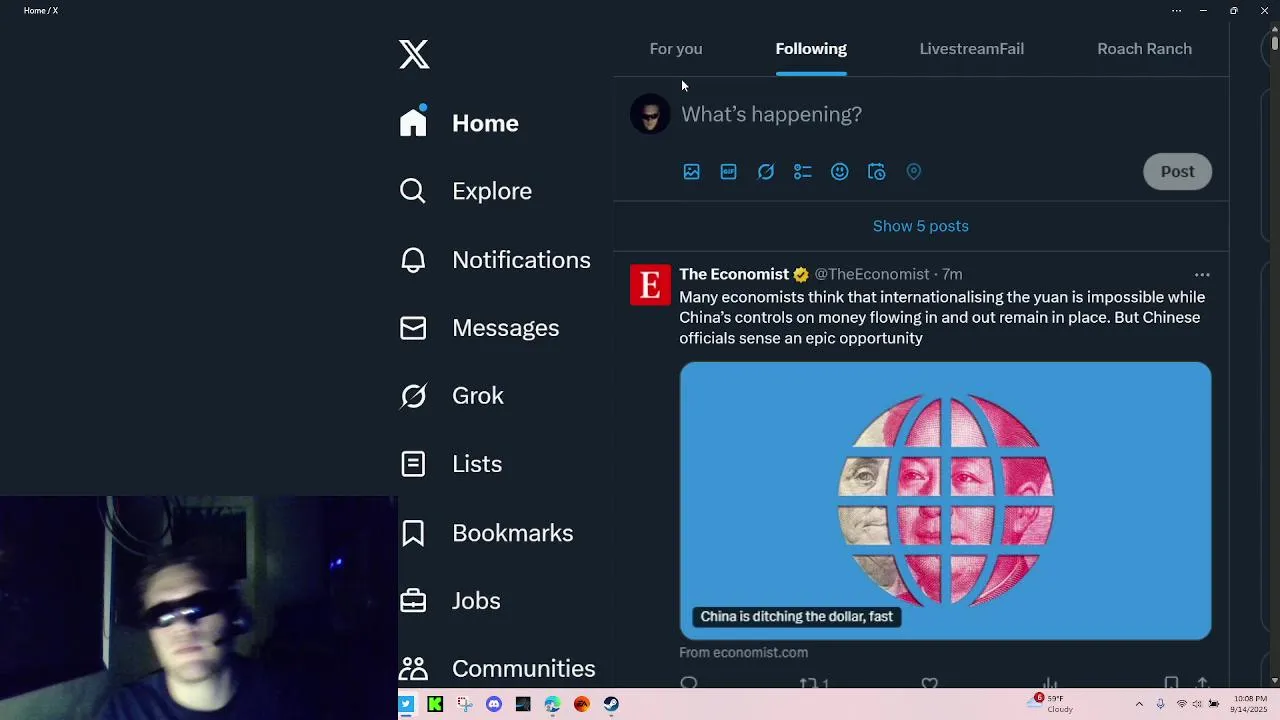
Task: Select the Following tab
Action: (811, 49)
